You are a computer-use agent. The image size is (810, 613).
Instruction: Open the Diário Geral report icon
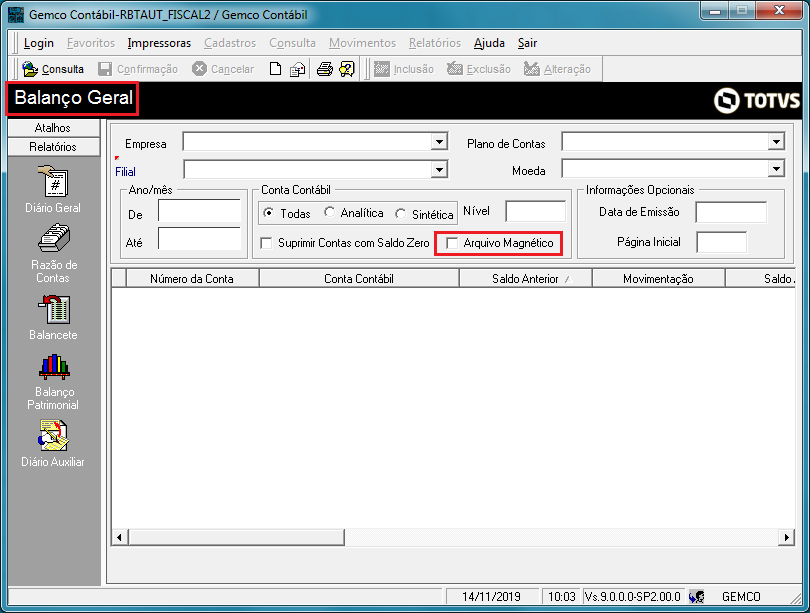click(x=53, y=181)
